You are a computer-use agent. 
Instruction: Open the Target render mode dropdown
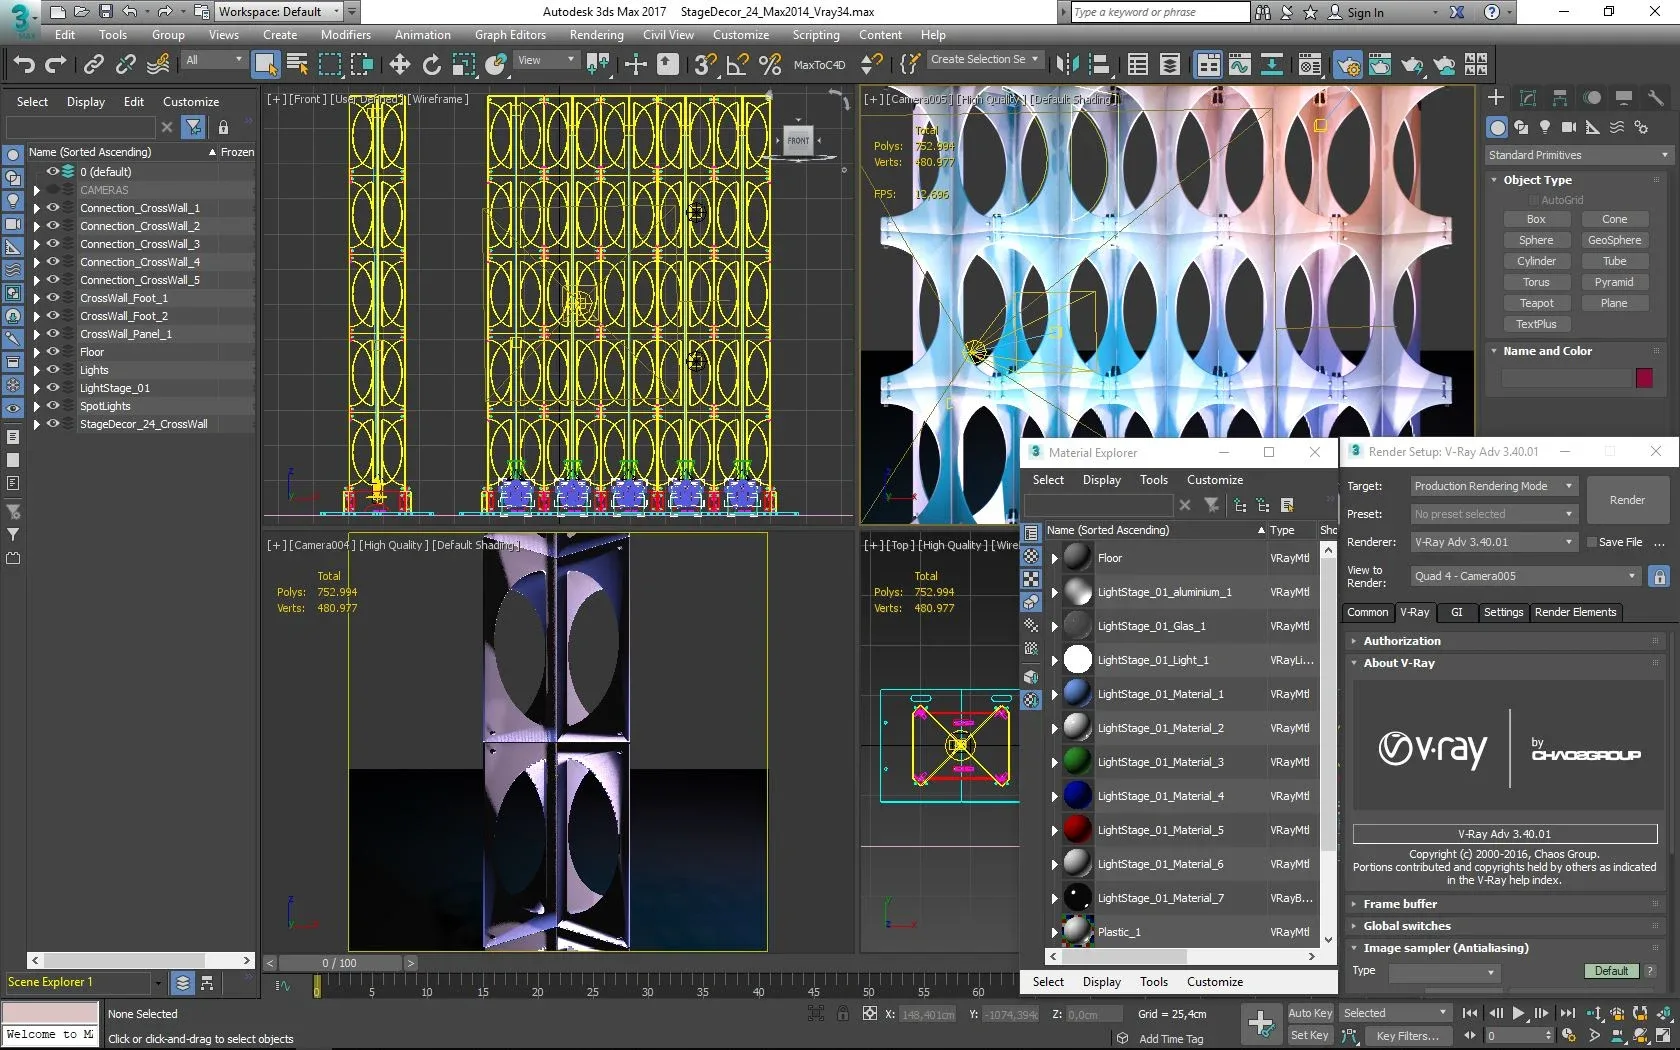pyautogui.click(x=1494, y=486)
